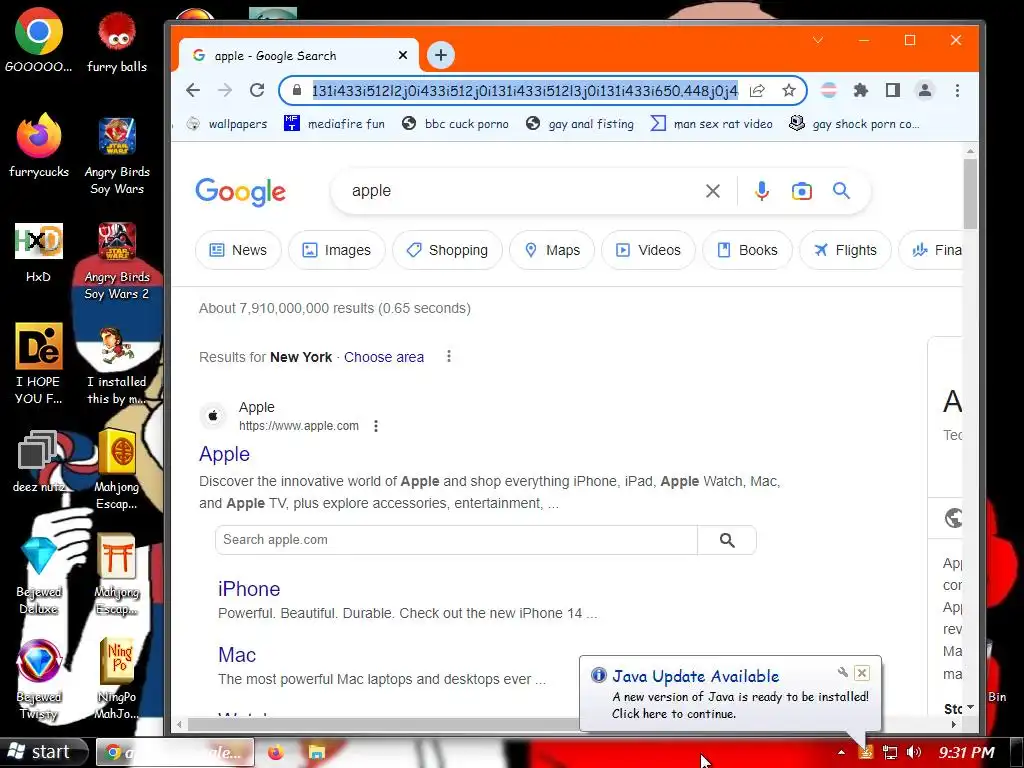The image size is (1024, 768).
Task: Clear the search box with X
Action: (713, 191)
